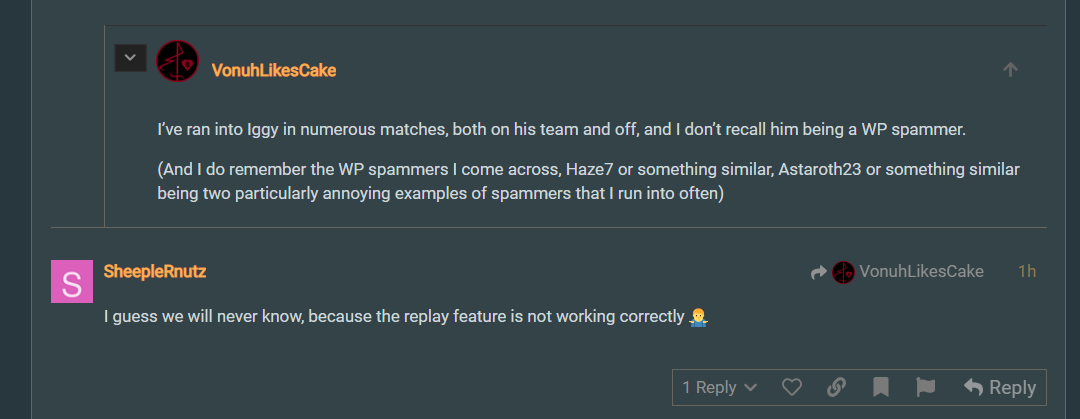Show the parent post via VonuhLikesCake reply-to label
Screen dimensions: 1080x419
pos(921,272)
